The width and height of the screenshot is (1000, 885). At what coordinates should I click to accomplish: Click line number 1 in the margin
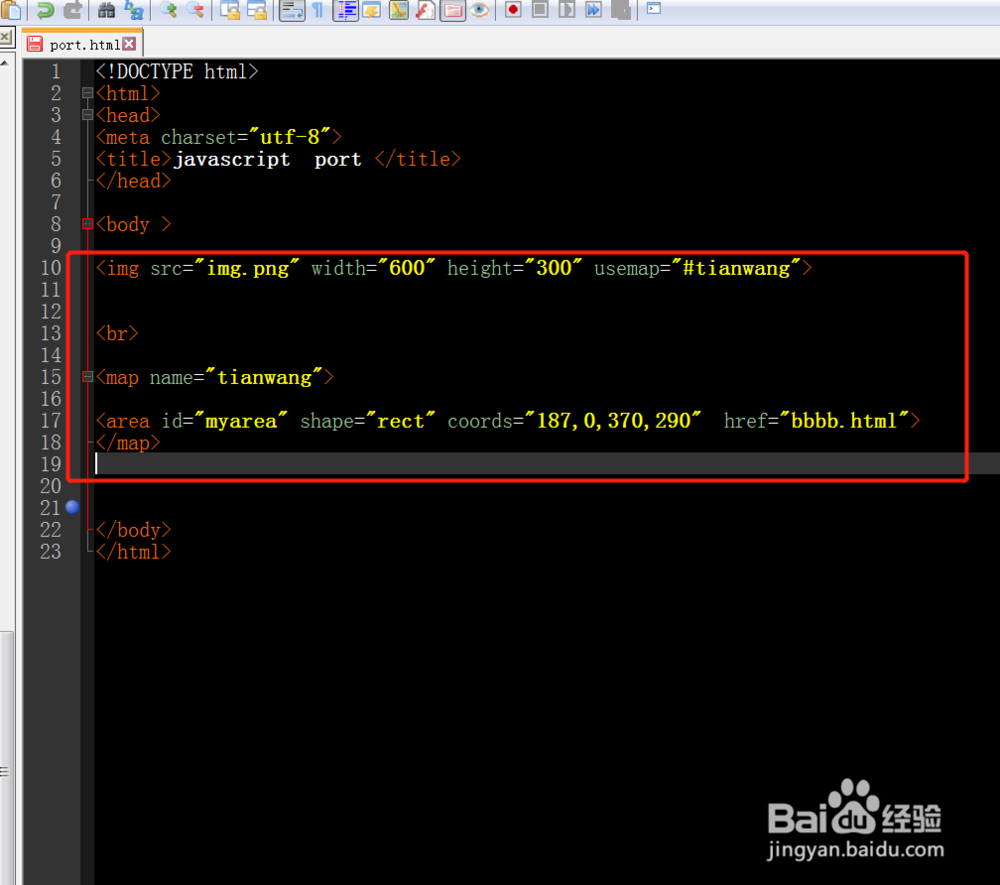click(x=55, y=71)
